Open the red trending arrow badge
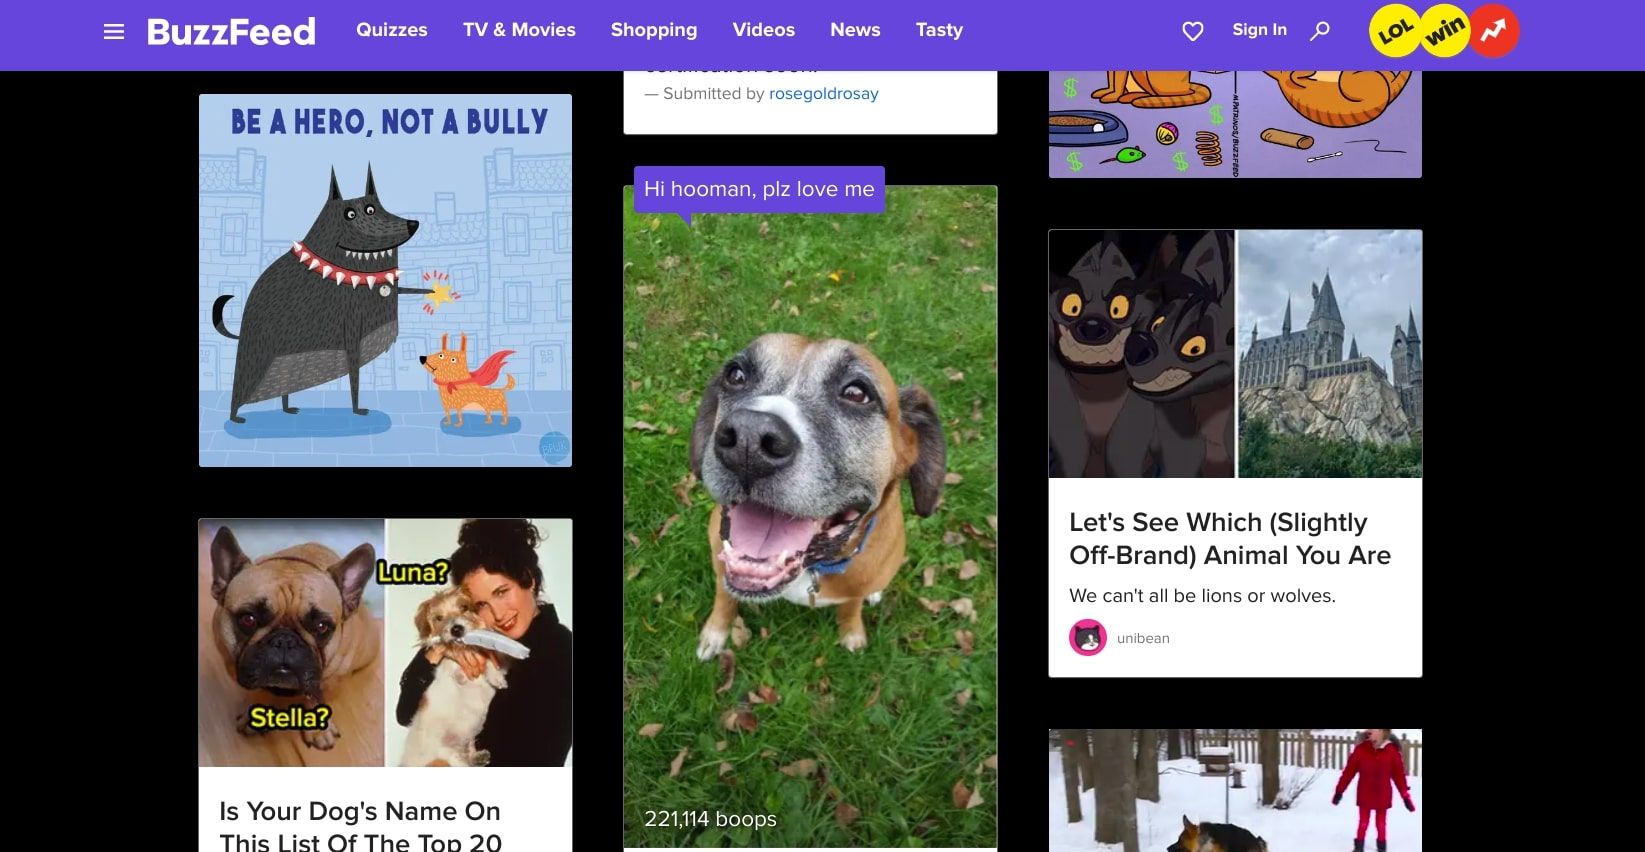1645x852 pixels. click(1494, 31)
